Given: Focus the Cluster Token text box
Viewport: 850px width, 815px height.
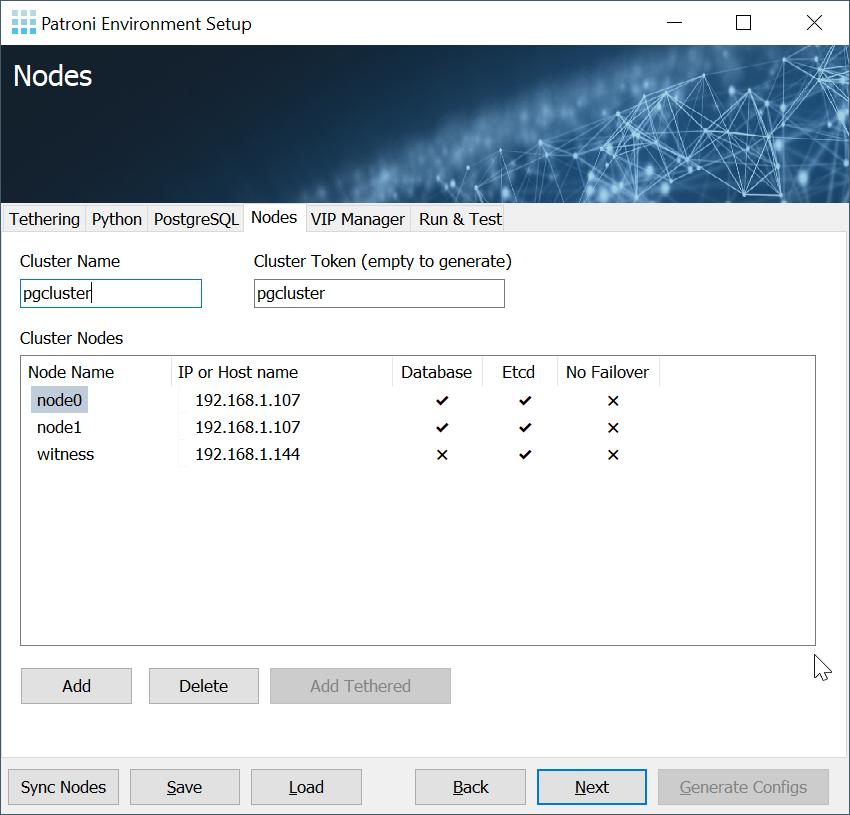Looking at the screenshot, I should pos(378,293).
